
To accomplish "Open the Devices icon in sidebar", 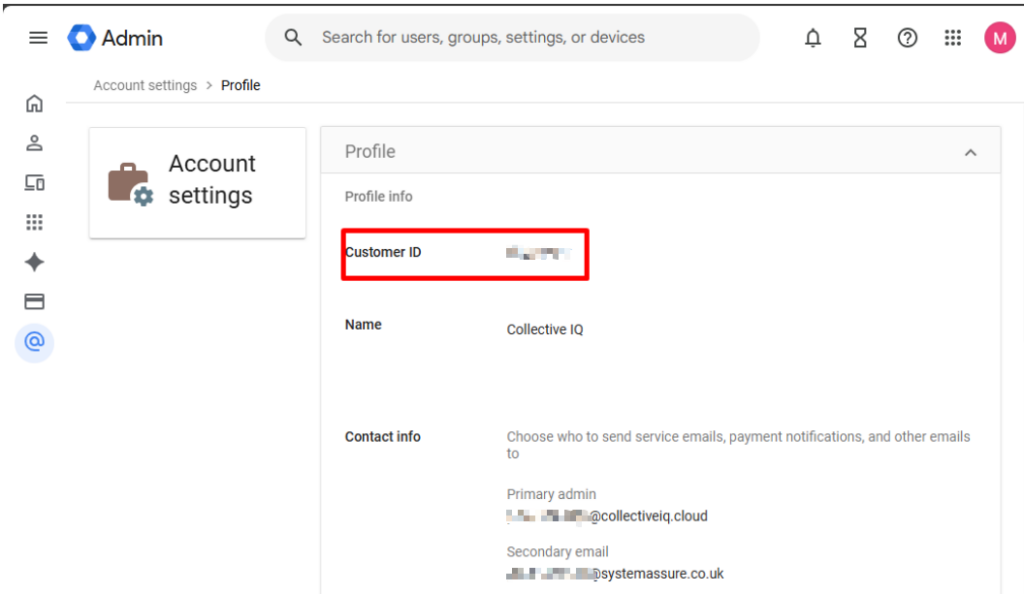I will (x=35, y=182).
